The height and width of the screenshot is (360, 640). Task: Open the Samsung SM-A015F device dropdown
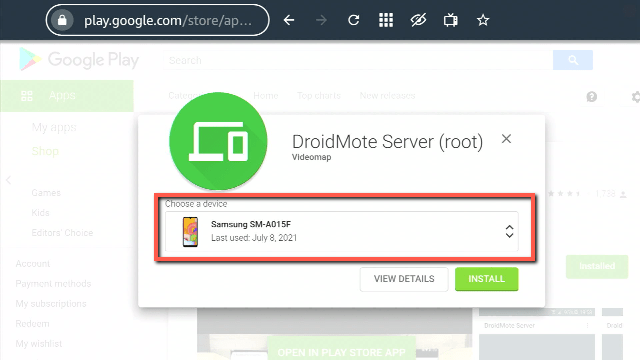[342, 231]
